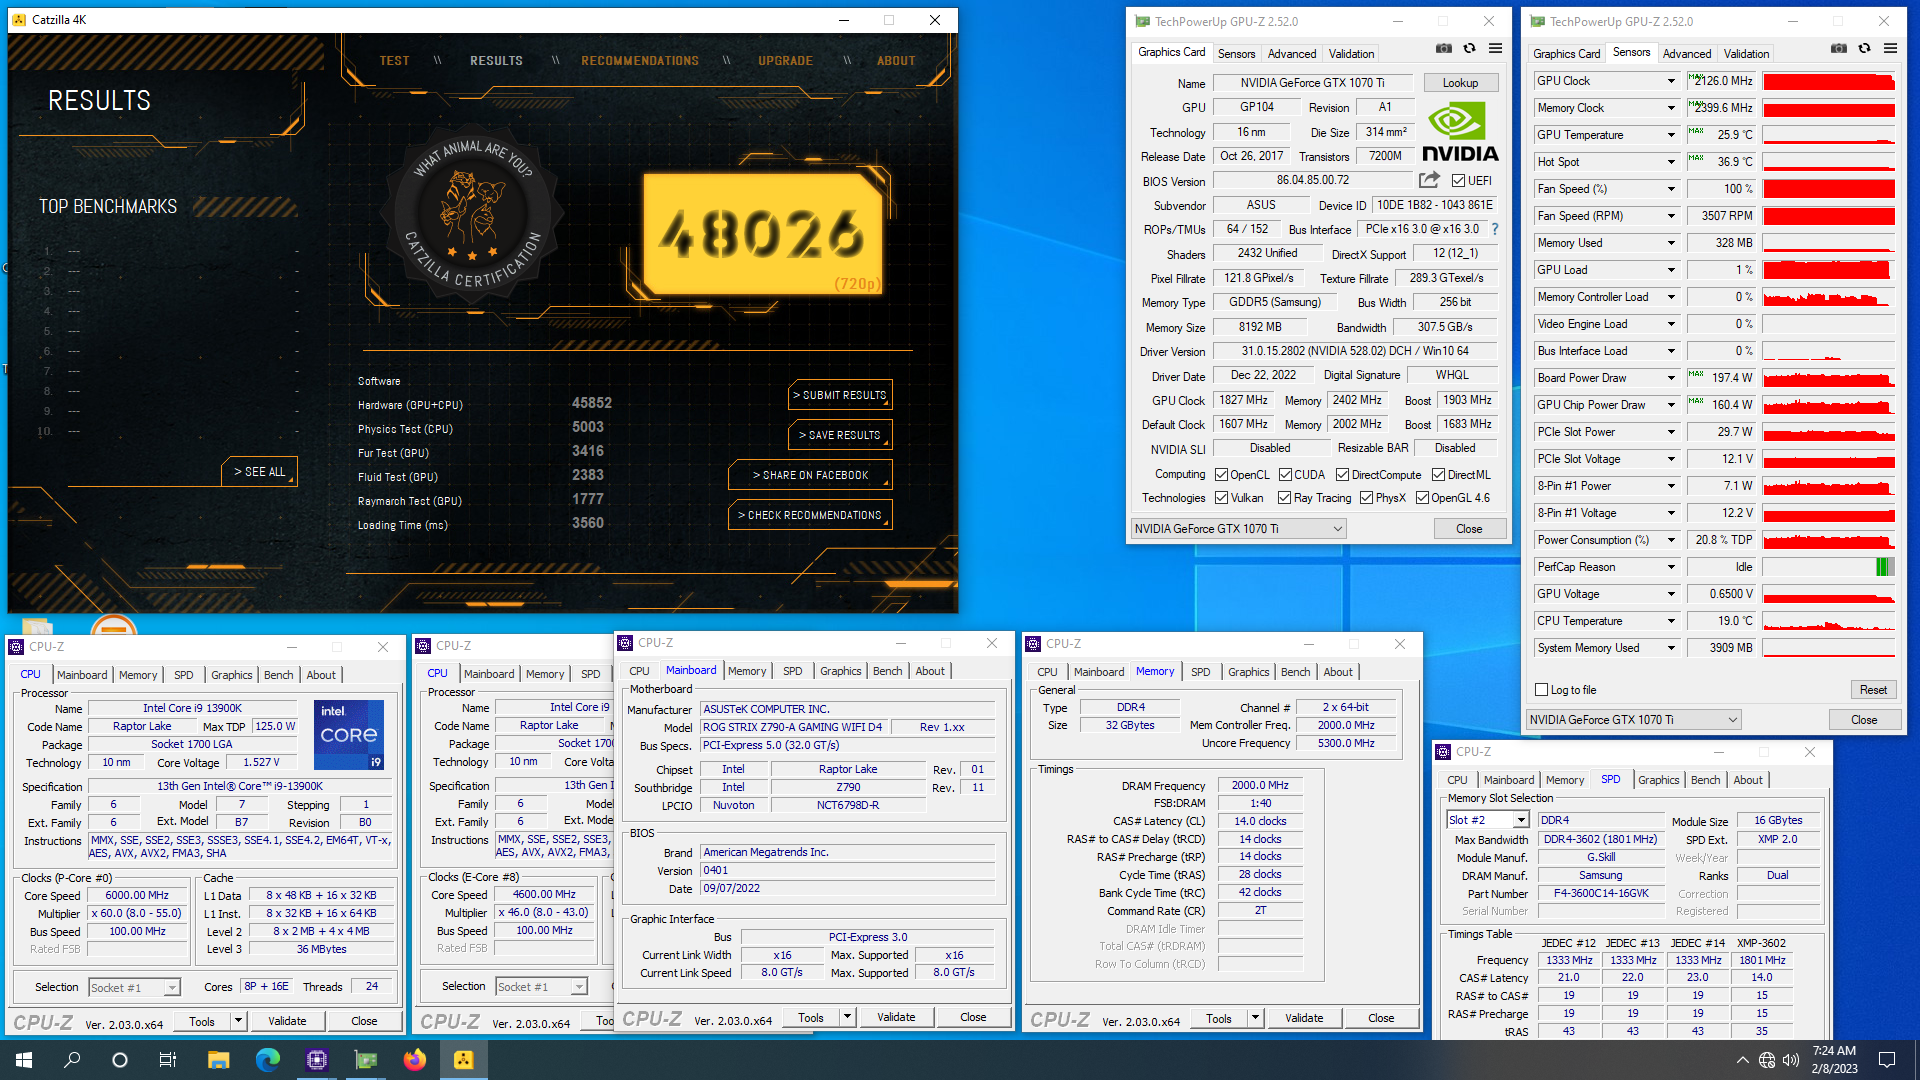Click the NVIDIA logo in GPU-Z
The width and height of the screenshot is (1920, 1080).
click(1460, 131)
